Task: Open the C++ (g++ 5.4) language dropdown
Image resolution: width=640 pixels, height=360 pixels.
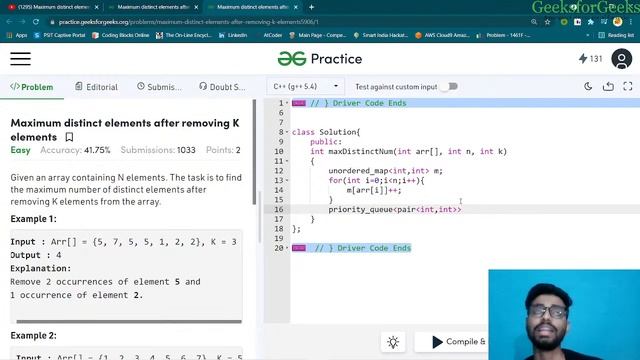Action: tap(306, 87)
